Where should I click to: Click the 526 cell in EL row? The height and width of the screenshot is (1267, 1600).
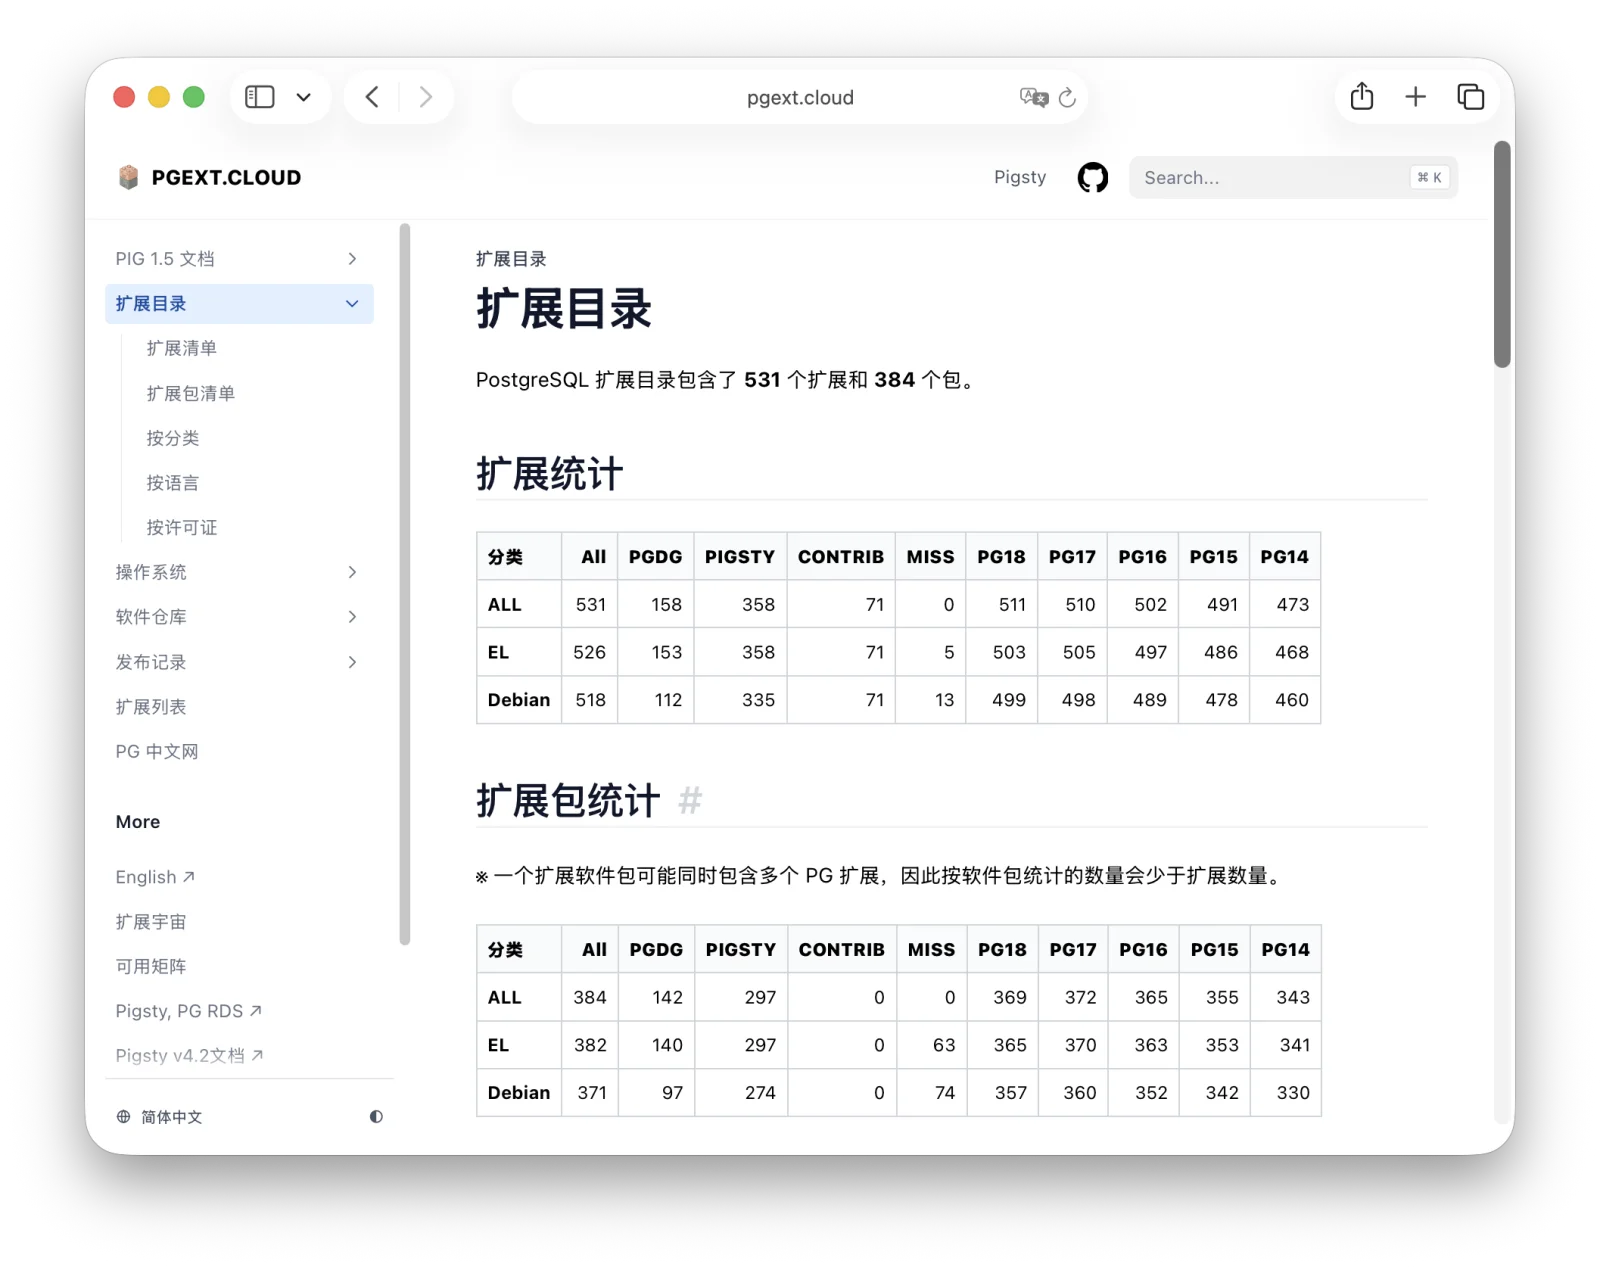click(x=590, y=652)
